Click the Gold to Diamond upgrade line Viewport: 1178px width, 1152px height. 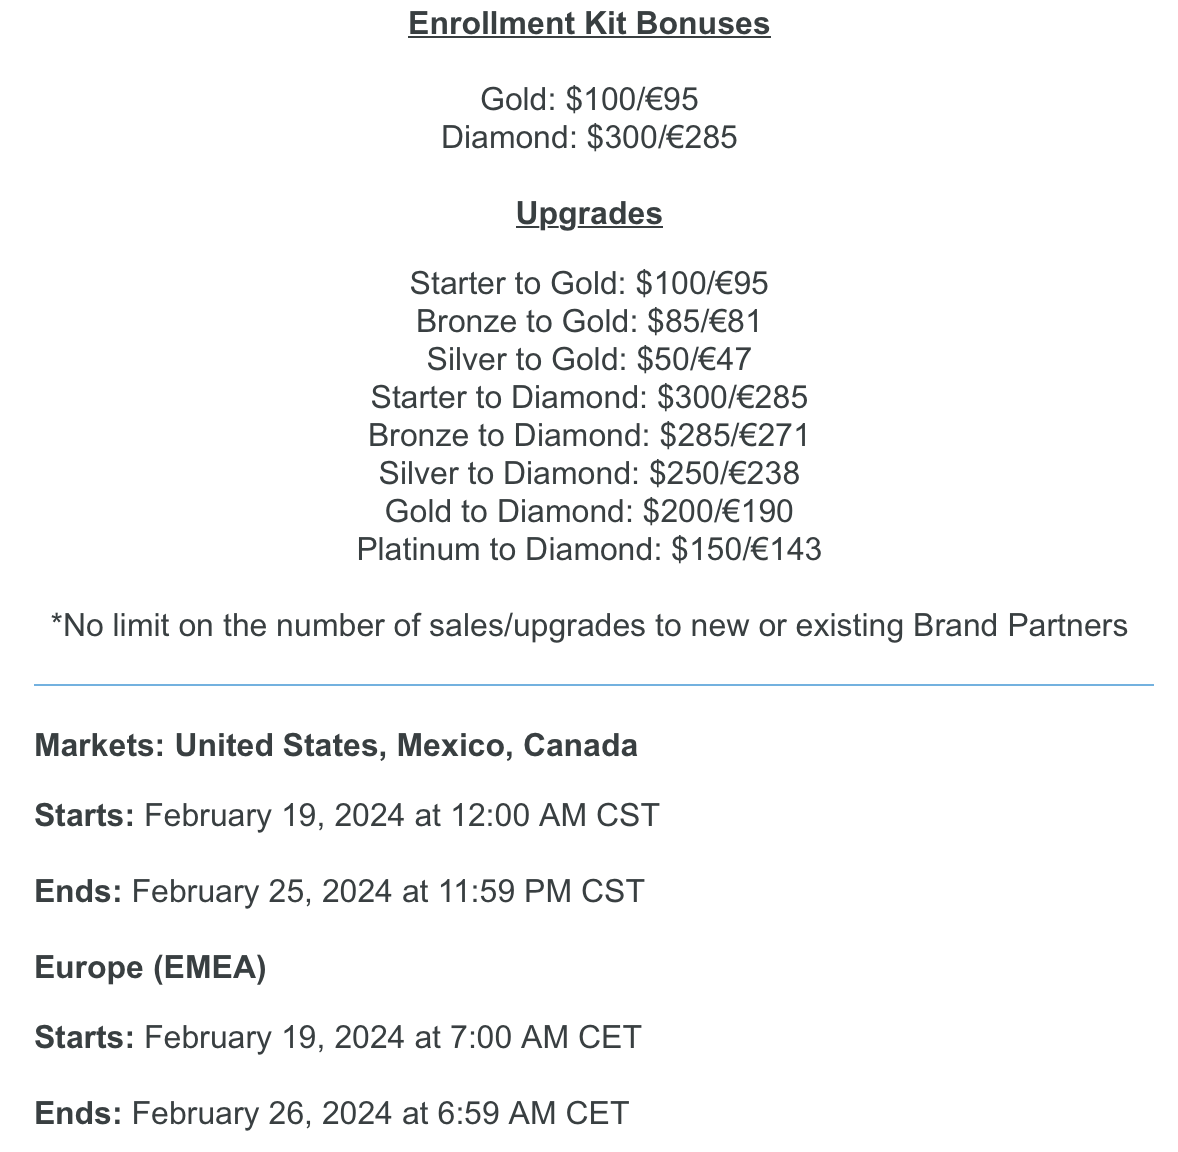589,511
